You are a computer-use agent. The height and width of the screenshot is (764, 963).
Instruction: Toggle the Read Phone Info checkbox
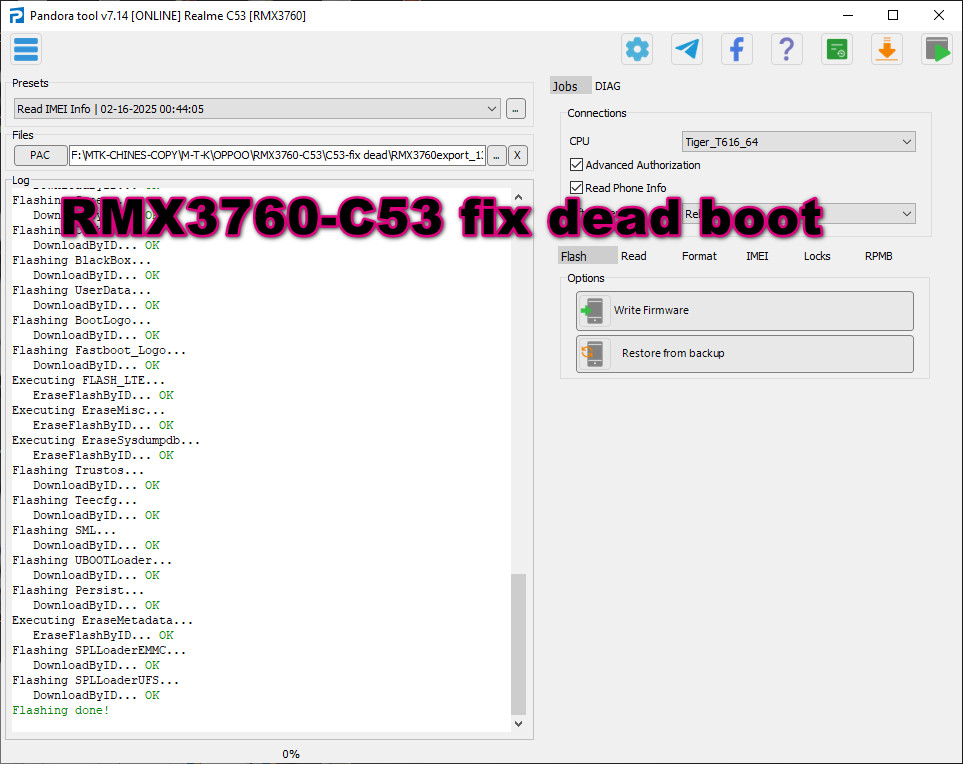pos(577,188)
